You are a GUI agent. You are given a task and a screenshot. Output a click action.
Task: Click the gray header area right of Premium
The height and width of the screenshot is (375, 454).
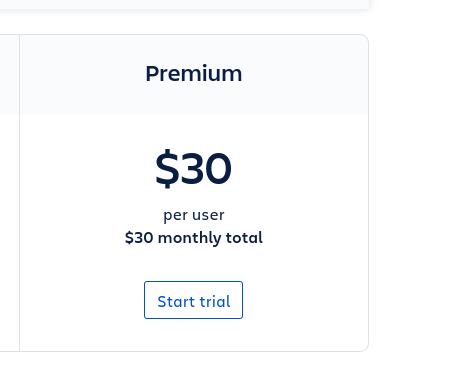coord(305,75)
